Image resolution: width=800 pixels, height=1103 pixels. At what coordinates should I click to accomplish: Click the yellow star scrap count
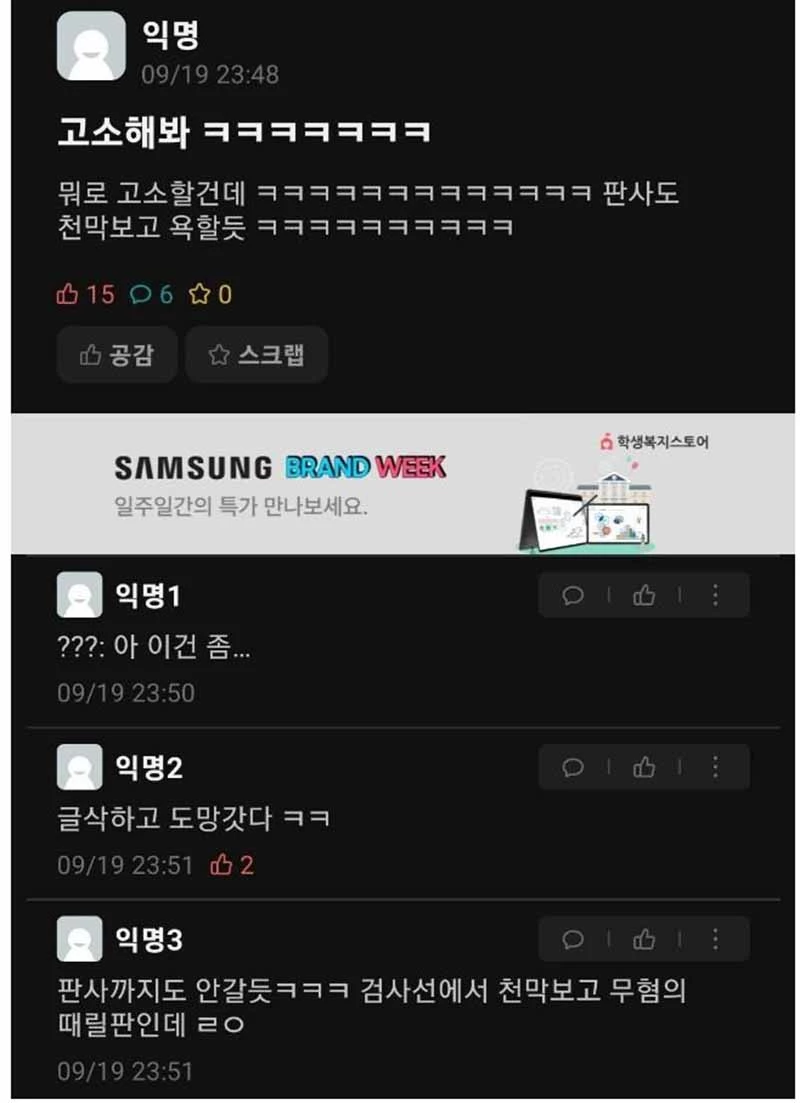pos(210,294)
